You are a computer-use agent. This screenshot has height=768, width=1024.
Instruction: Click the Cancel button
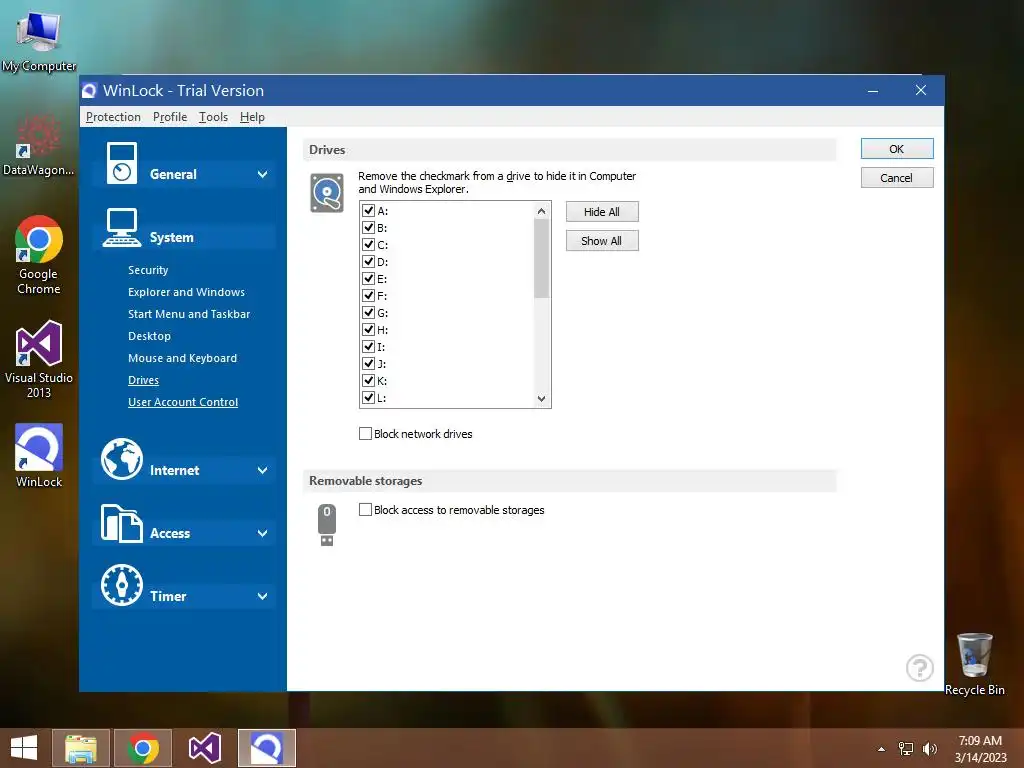[897, 178]
